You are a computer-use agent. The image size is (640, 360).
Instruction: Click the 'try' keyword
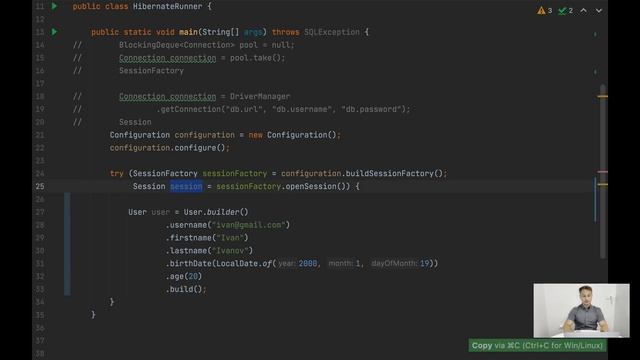[x=117, y=173]
